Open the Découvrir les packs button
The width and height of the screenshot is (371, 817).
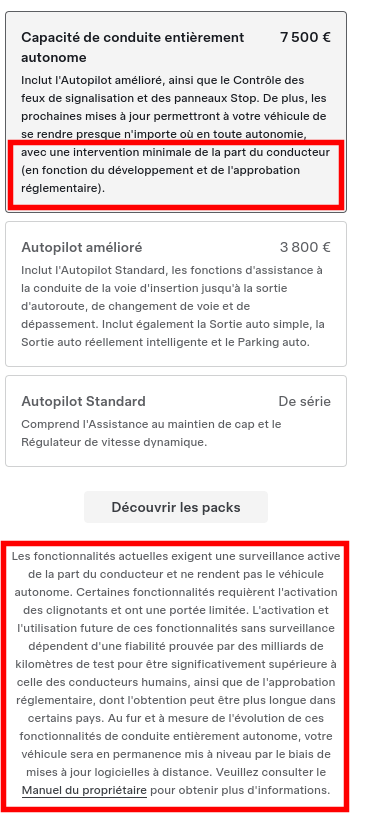click(176, 507)
